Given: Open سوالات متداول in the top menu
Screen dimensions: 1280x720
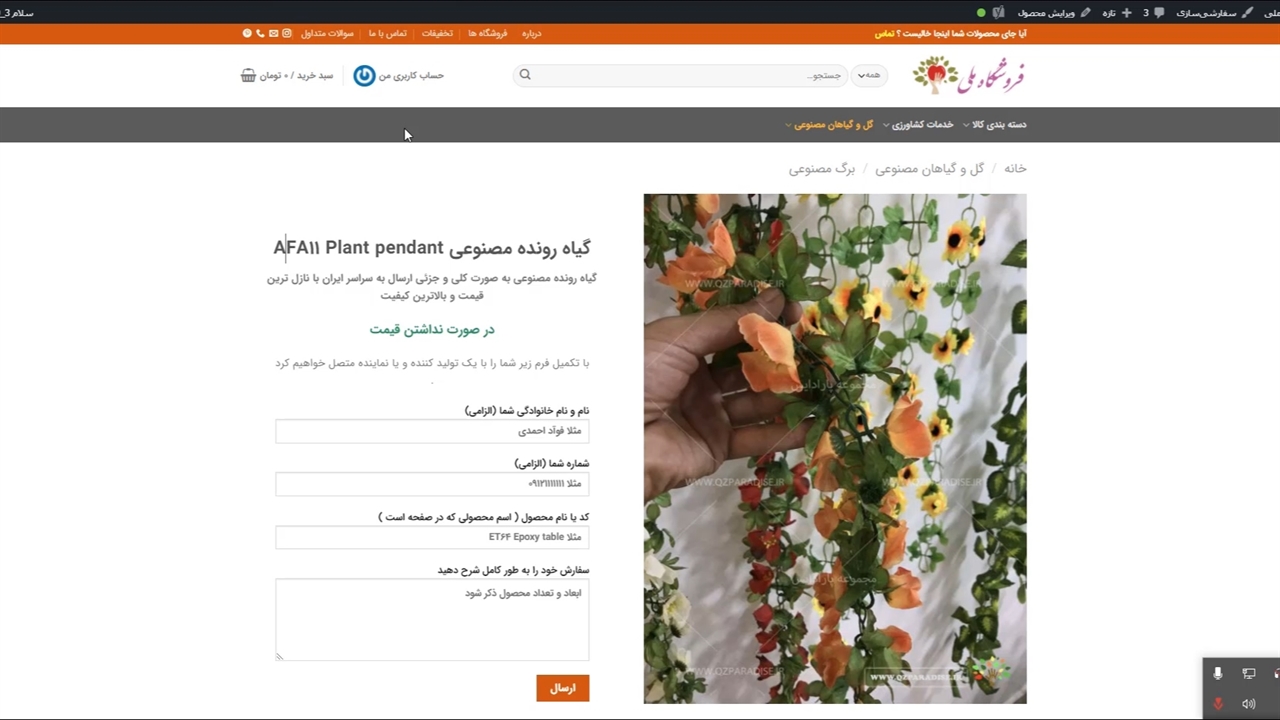Looking at the screenshot, I should 328,33.
